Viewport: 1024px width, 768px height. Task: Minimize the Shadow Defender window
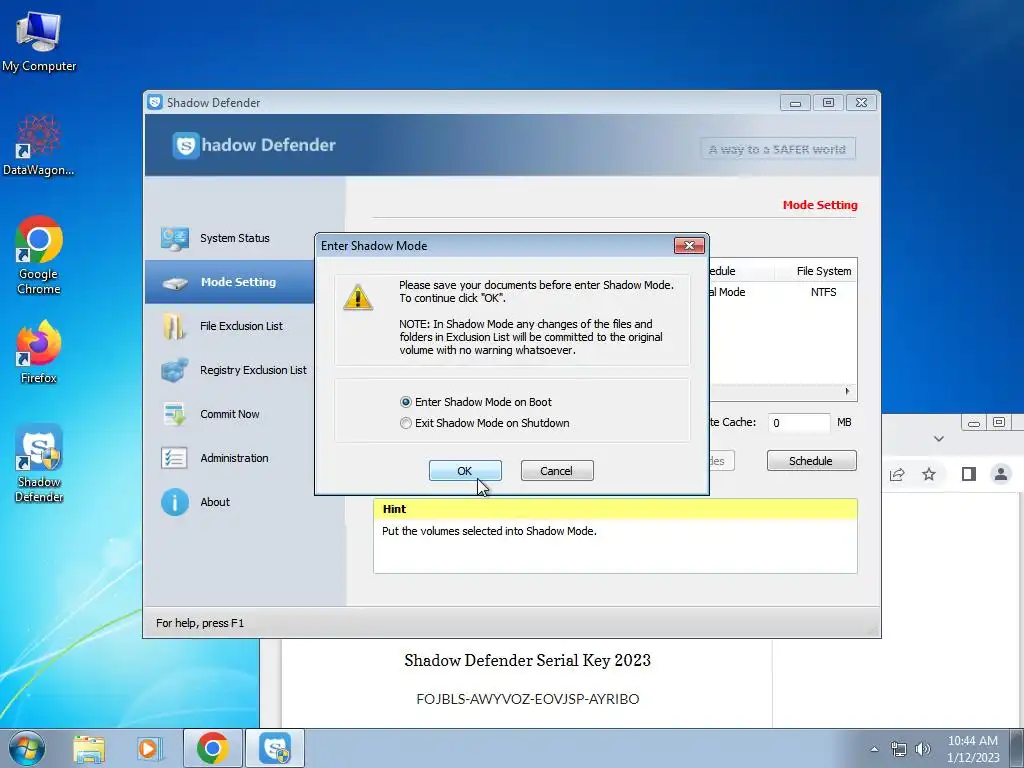(x=795, y=103)
